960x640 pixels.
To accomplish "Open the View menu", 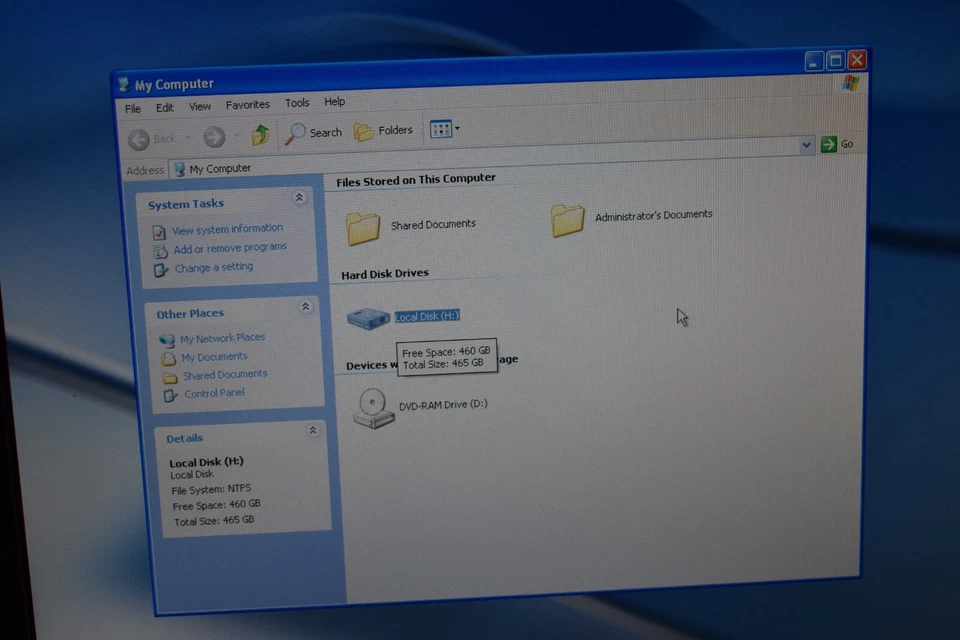I will click(x=199, y=105).
